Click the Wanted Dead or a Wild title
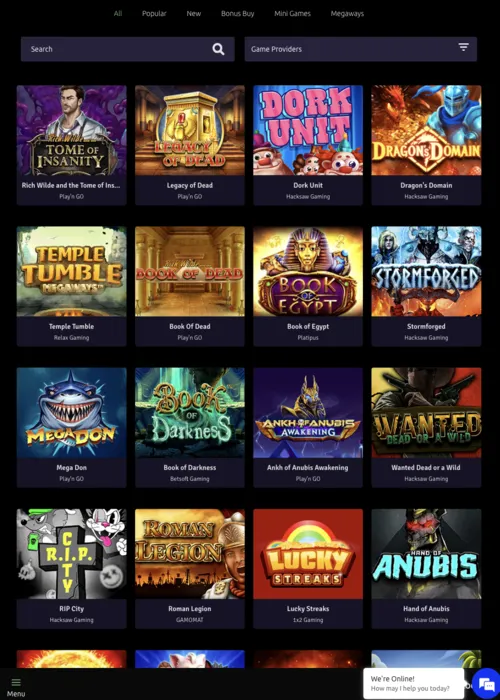Viewport: 500px width, 700px height. pos(426,467)
